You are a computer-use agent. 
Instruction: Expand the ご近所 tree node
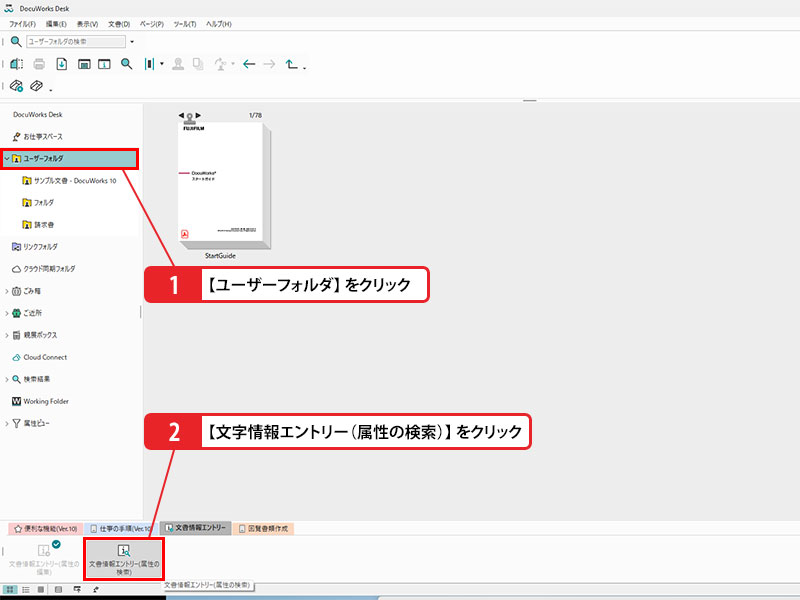pyautogui.click(x=6, y=313)
